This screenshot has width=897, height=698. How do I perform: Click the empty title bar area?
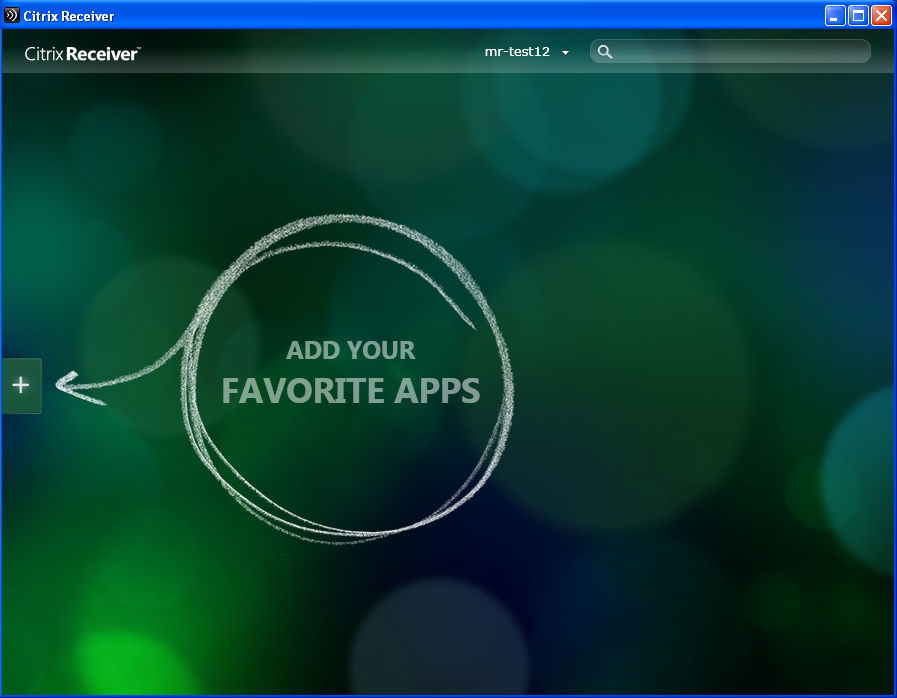pos(450,16)
